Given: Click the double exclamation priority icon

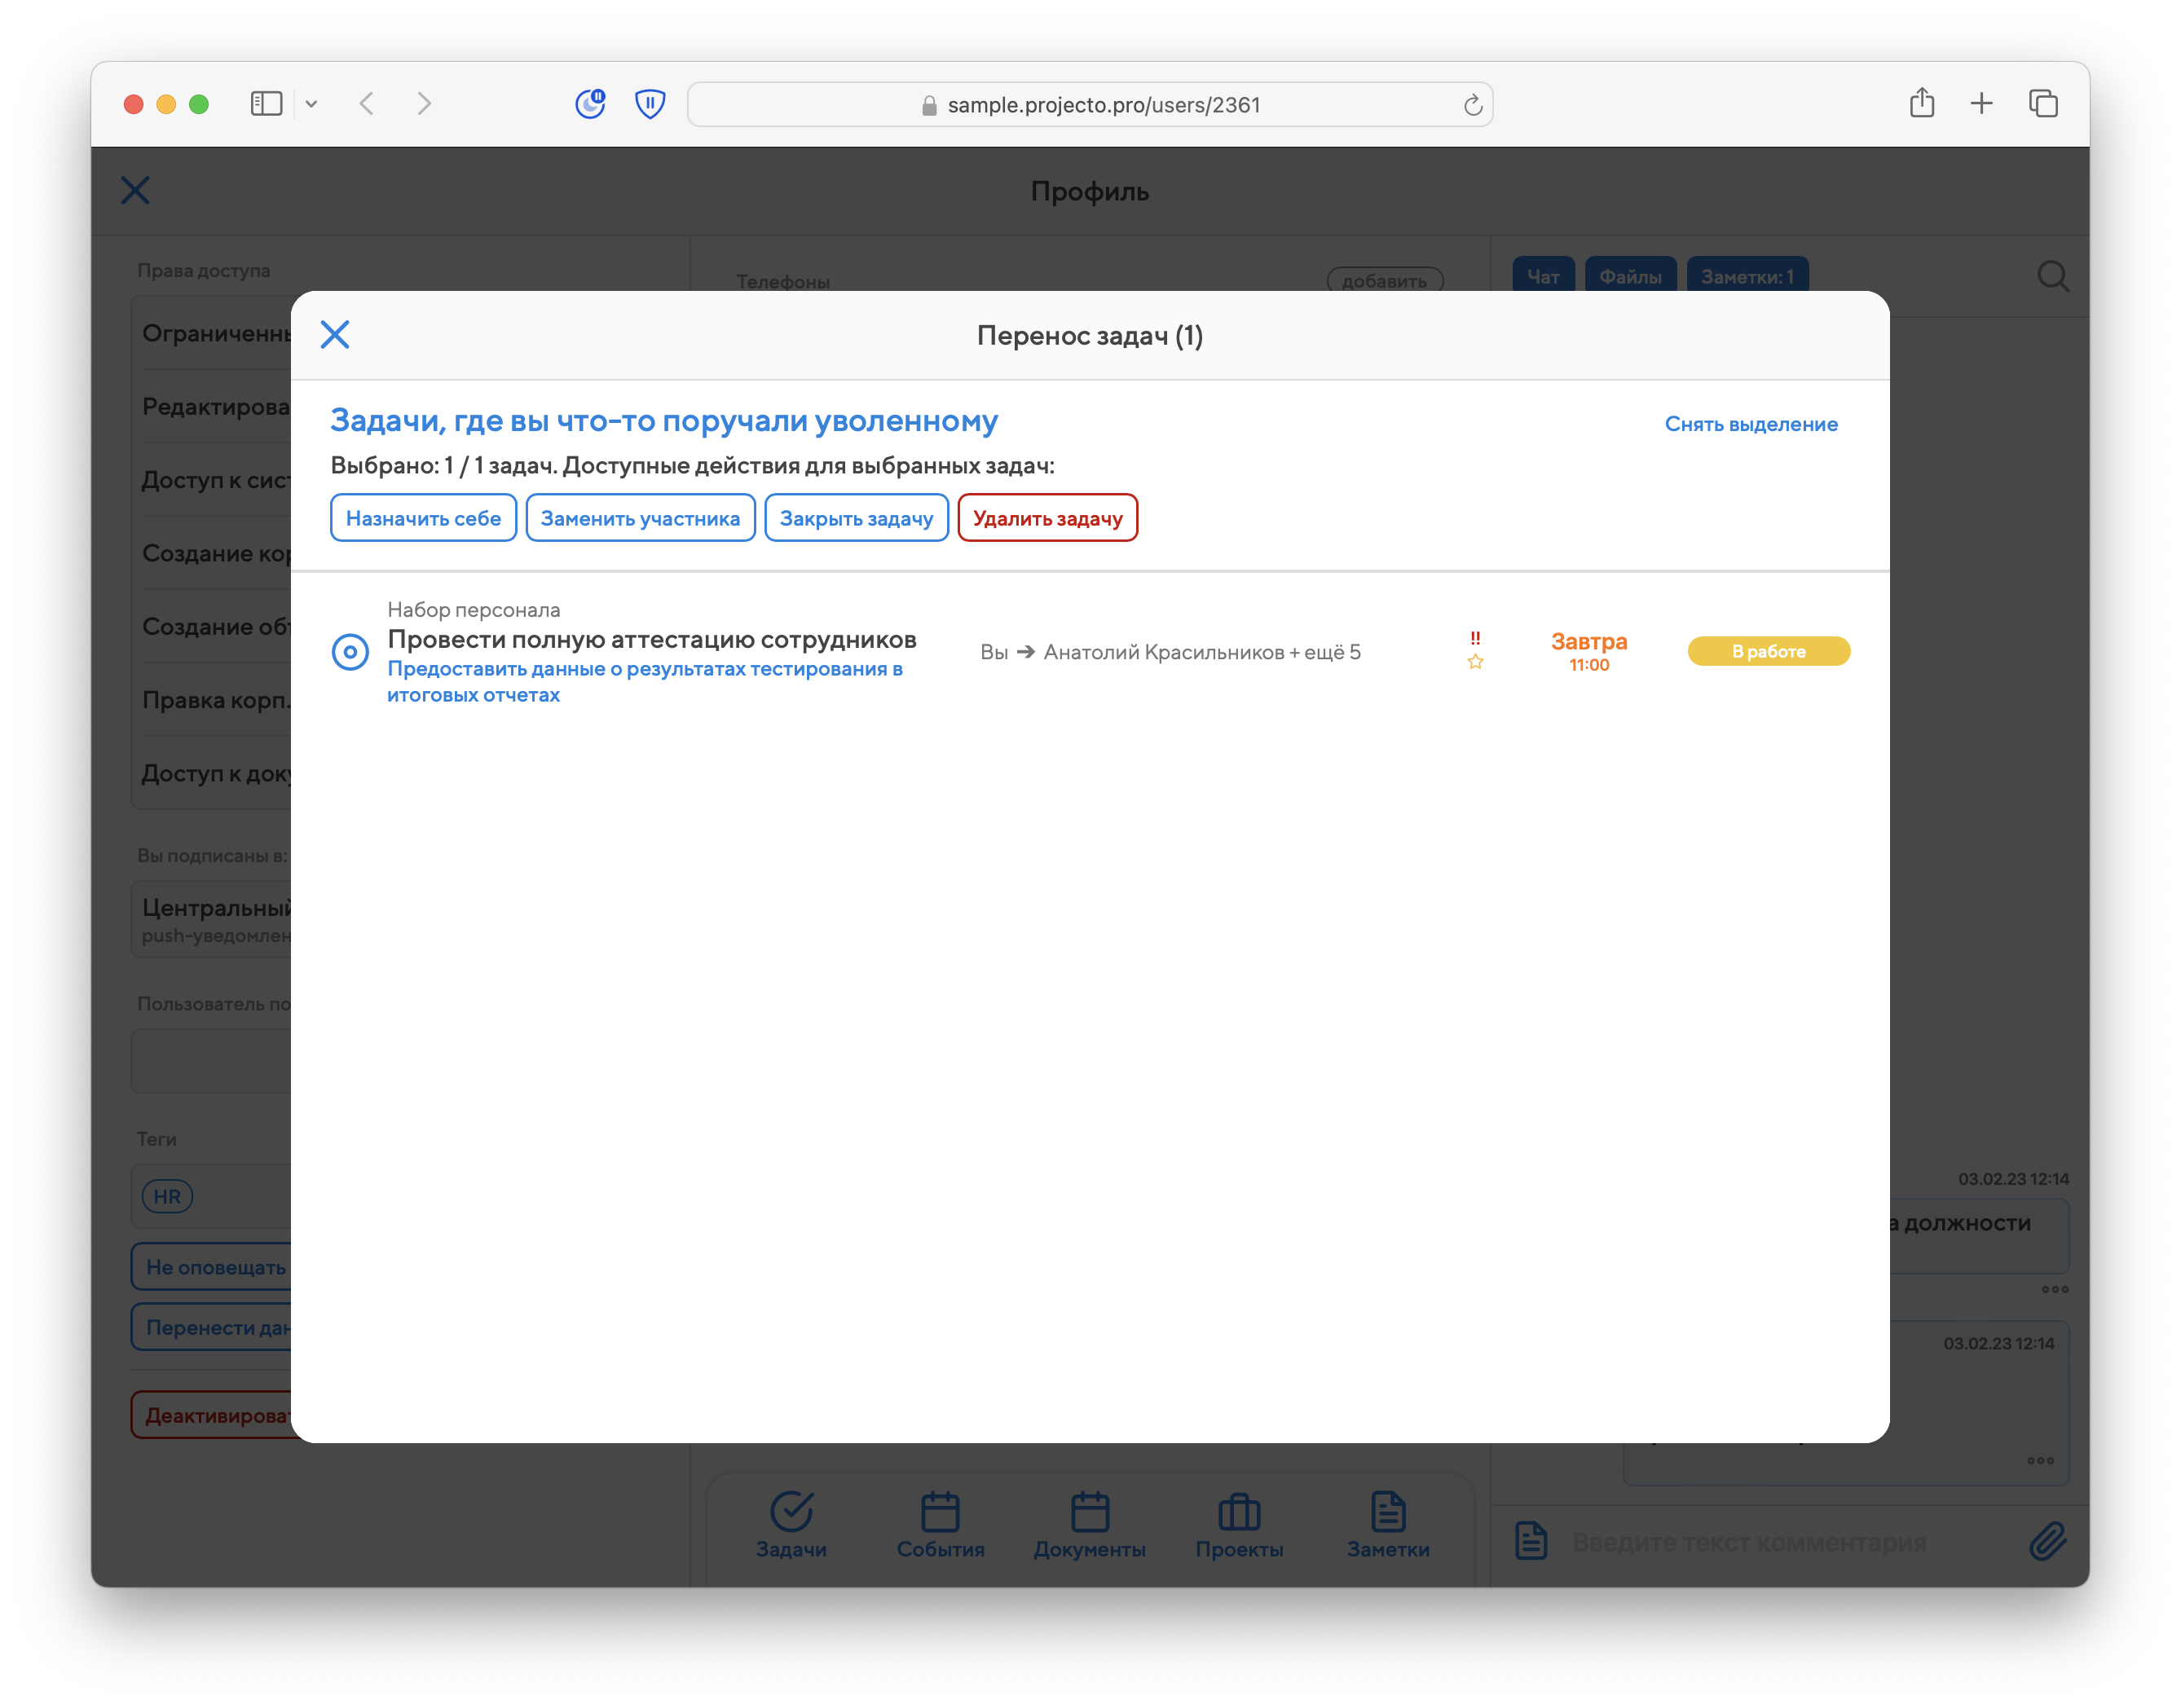Looking at the screenshot, I should click(1475, 638).
